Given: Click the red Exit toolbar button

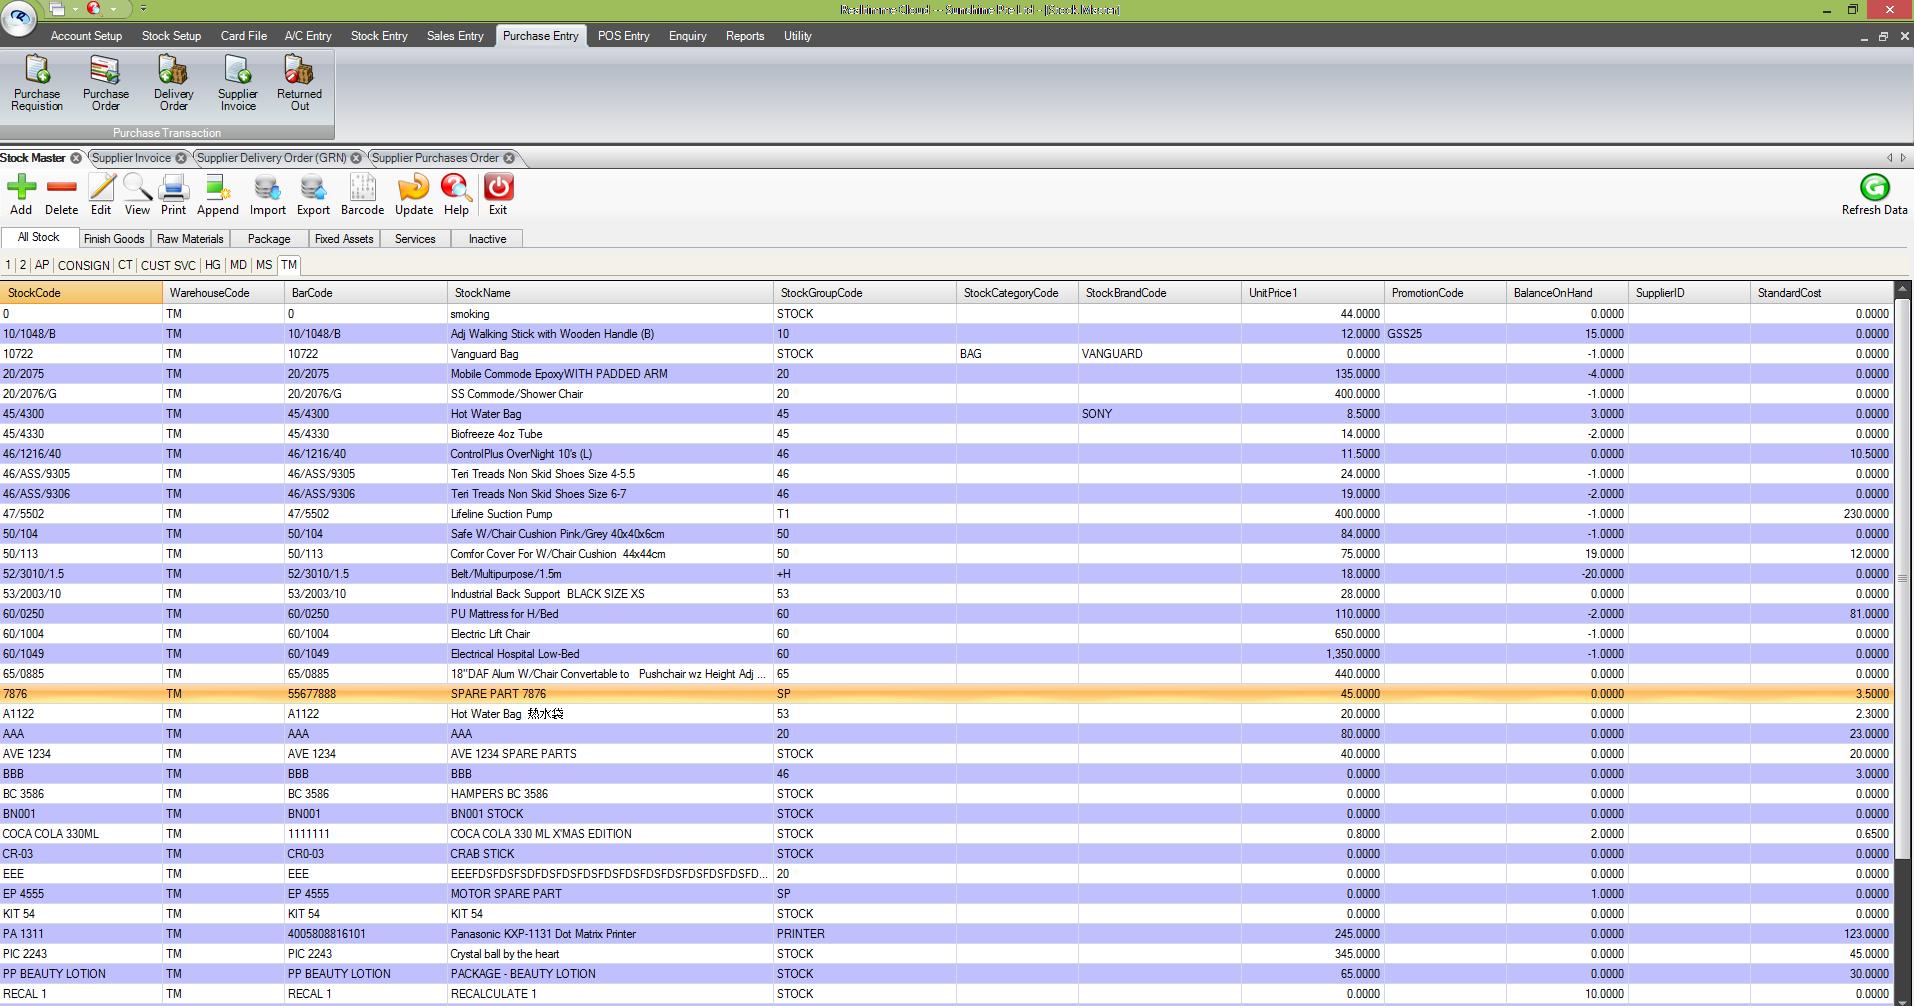Looking at the screenshot, I should coord(498,194).
